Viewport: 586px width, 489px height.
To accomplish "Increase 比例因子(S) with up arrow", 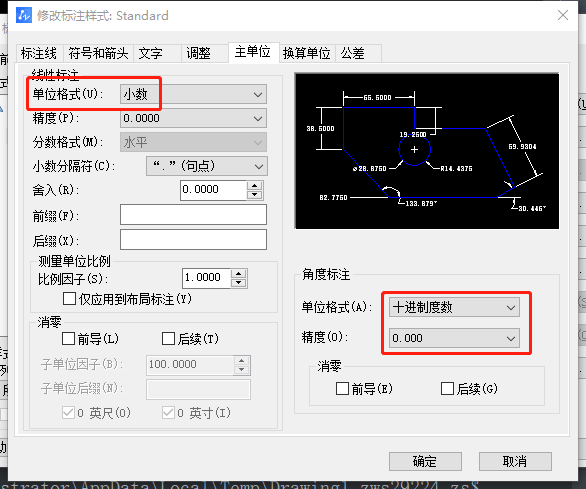I will tap(238, 273).
